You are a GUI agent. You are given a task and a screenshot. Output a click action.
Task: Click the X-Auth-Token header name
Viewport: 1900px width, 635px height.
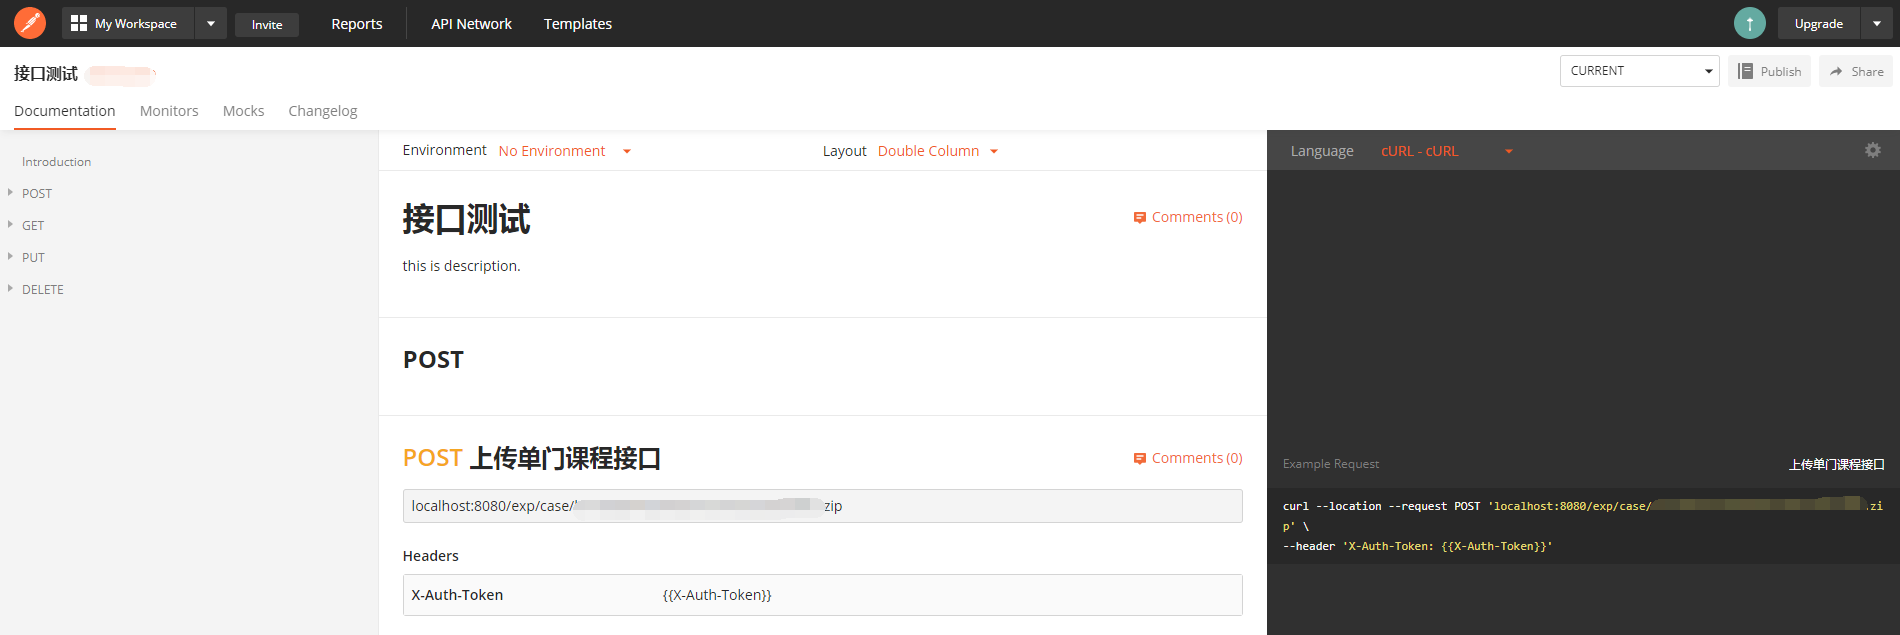(457, 595)
